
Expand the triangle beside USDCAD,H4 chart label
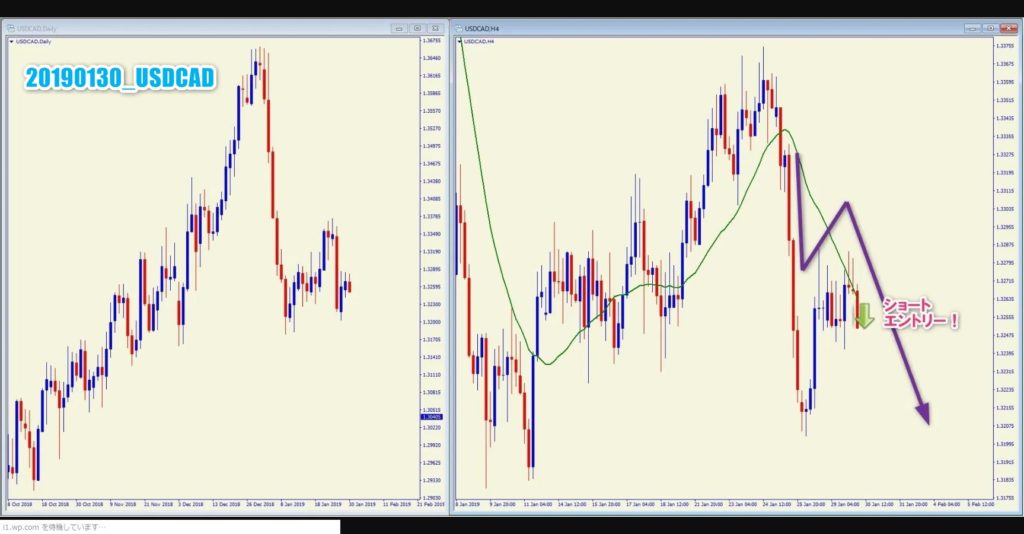(x=460, y=42)
